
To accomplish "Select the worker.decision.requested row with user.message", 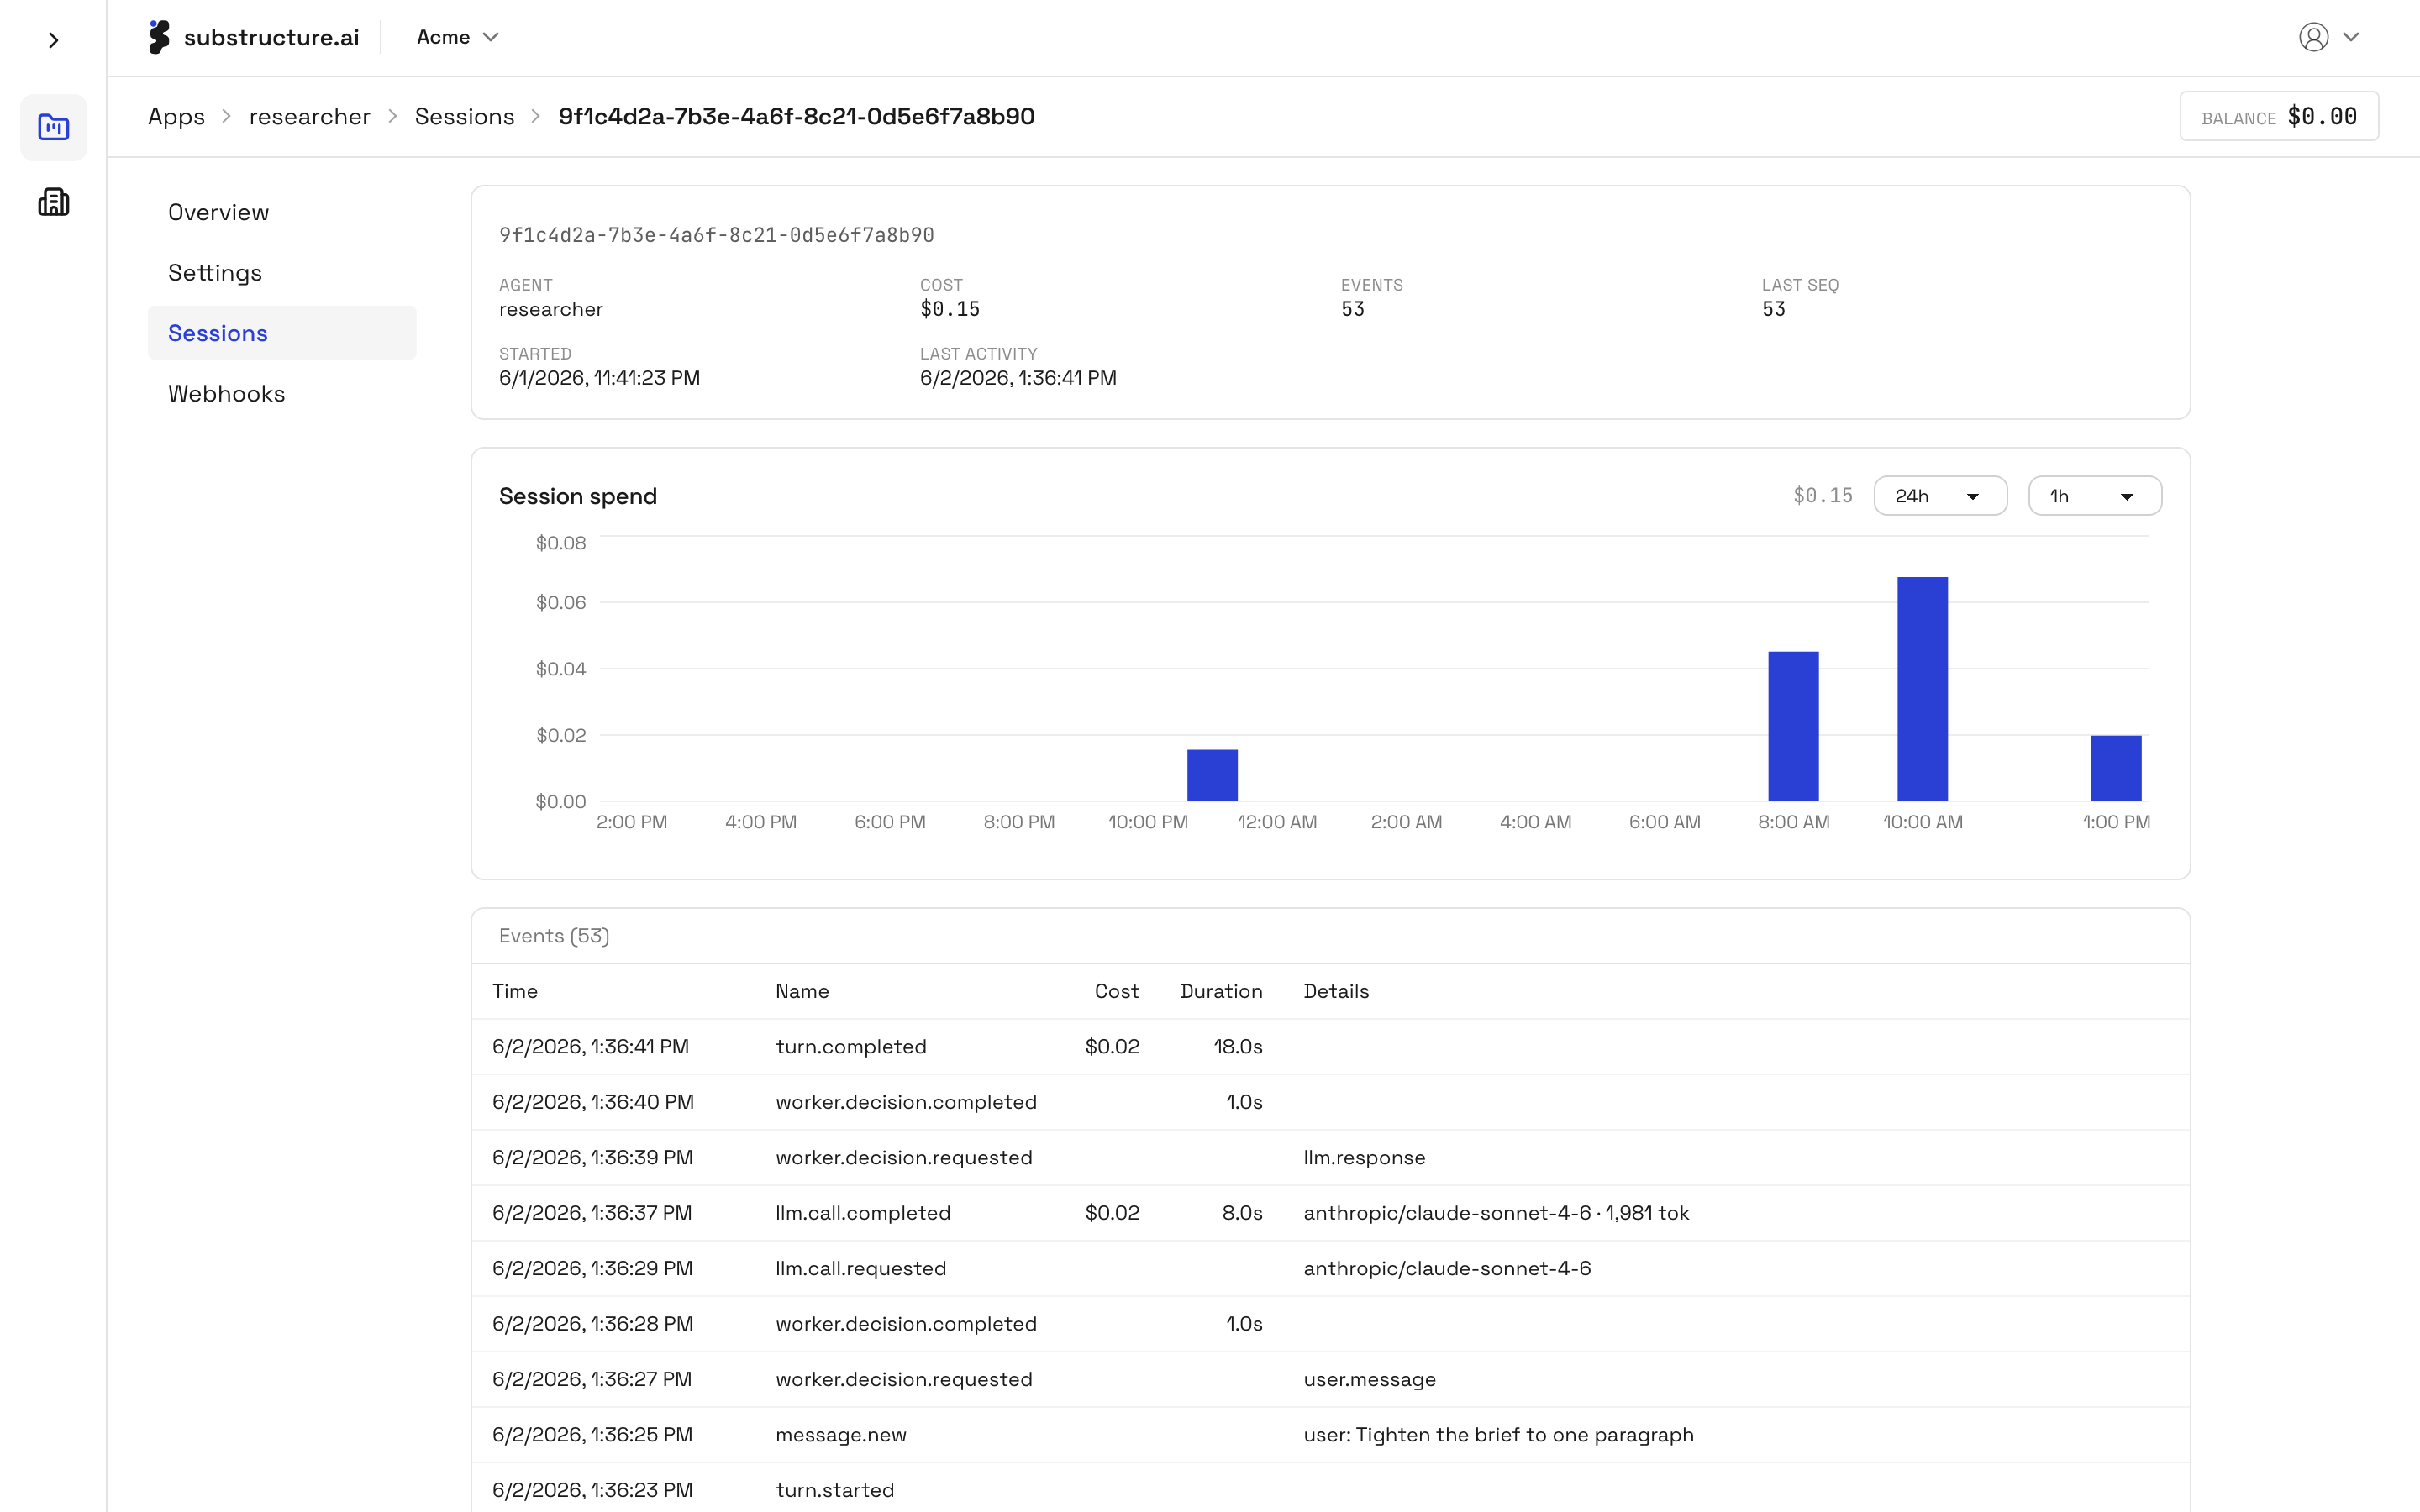I will (1330, 1380).
